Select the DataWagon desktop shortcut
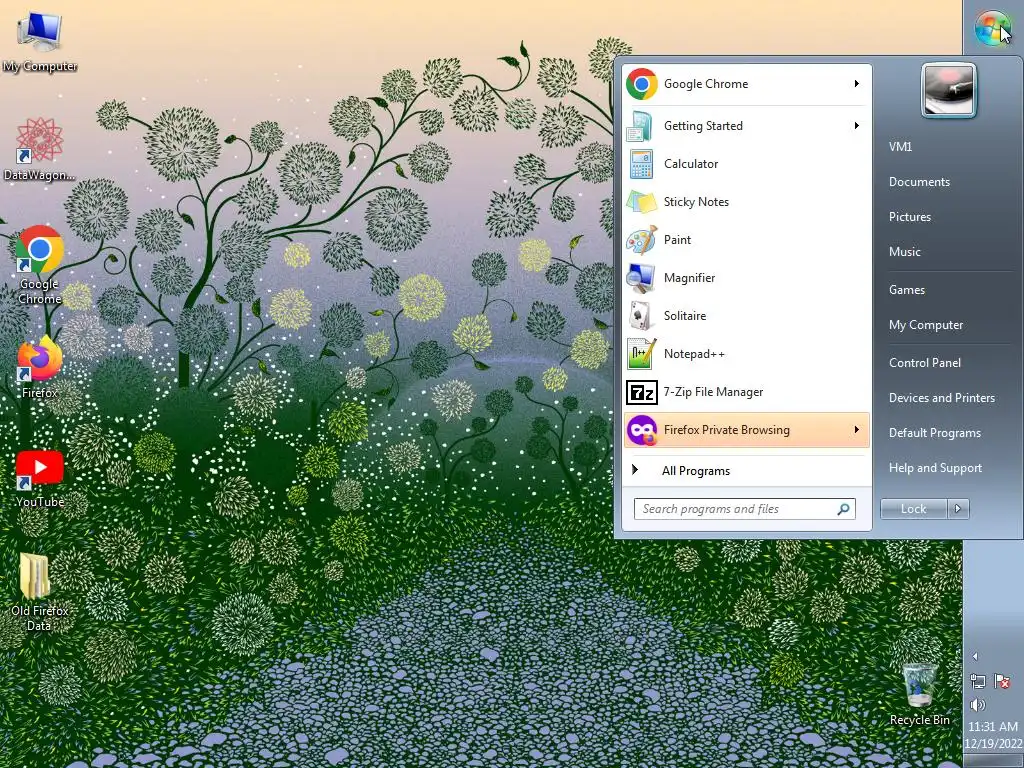Image resolution: width=1024 pixels, height=768 pixels. 39,149
